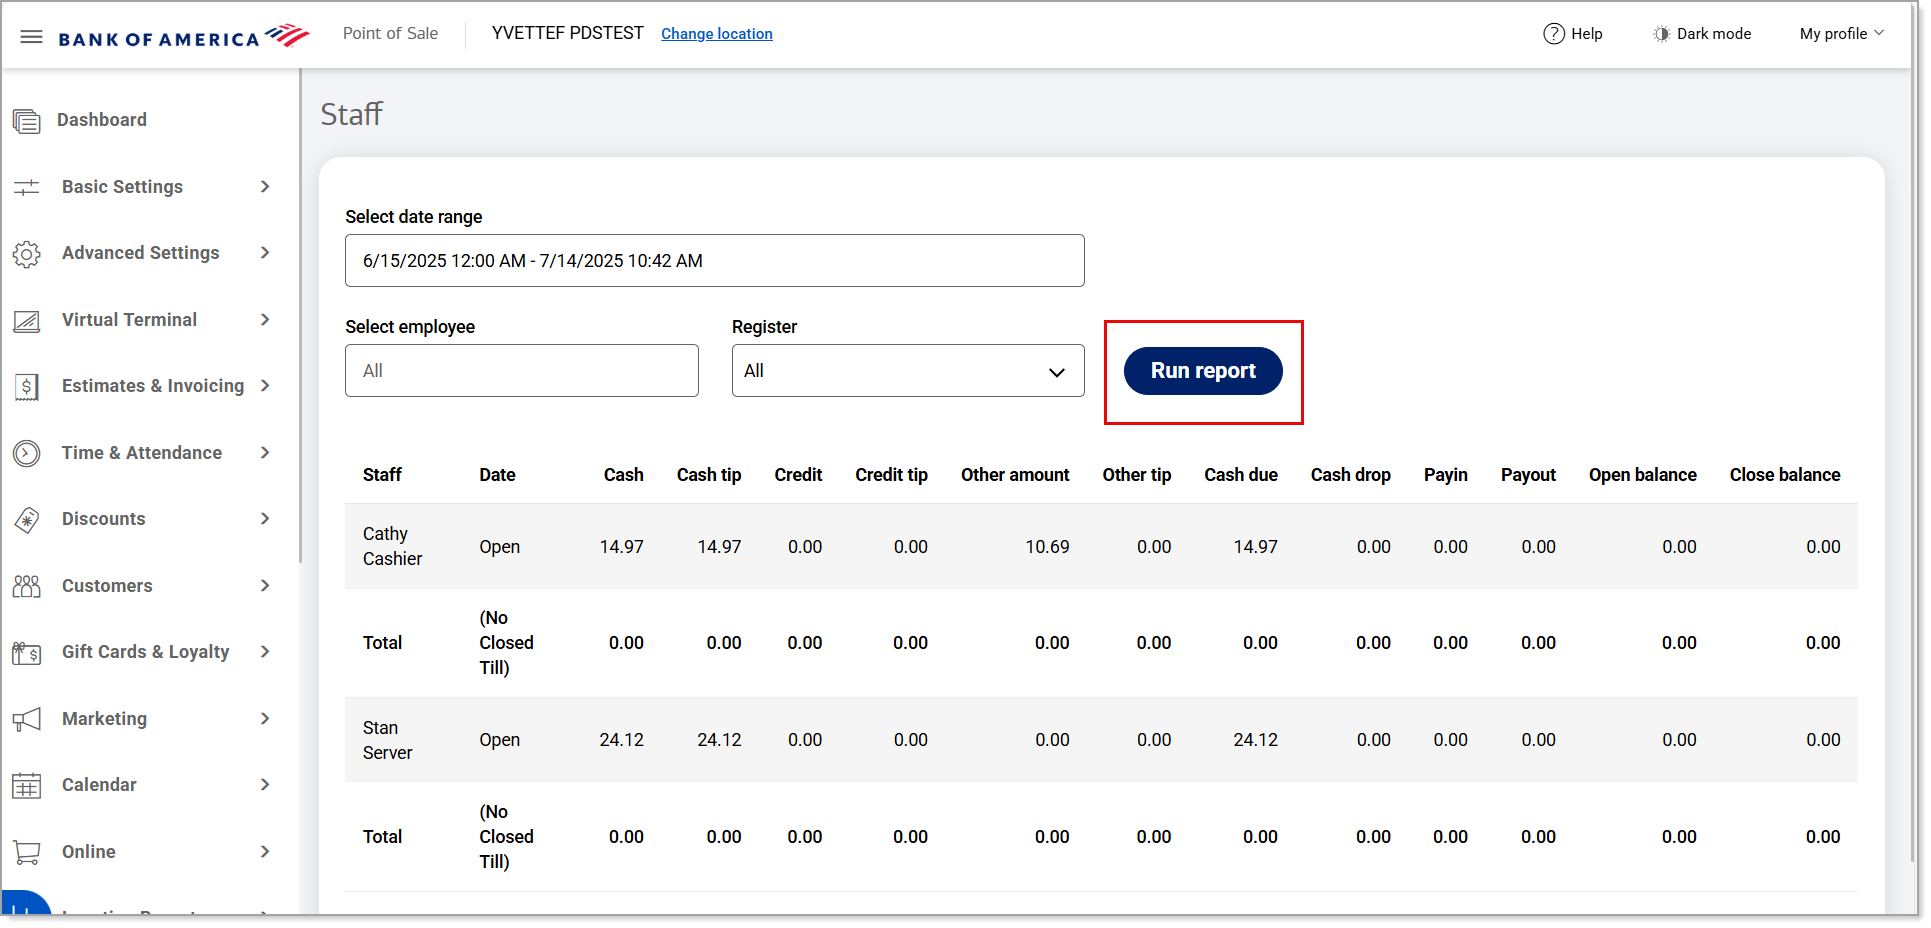Expand Gift Cards & Loyalty chevron

[x=265, y=652]
